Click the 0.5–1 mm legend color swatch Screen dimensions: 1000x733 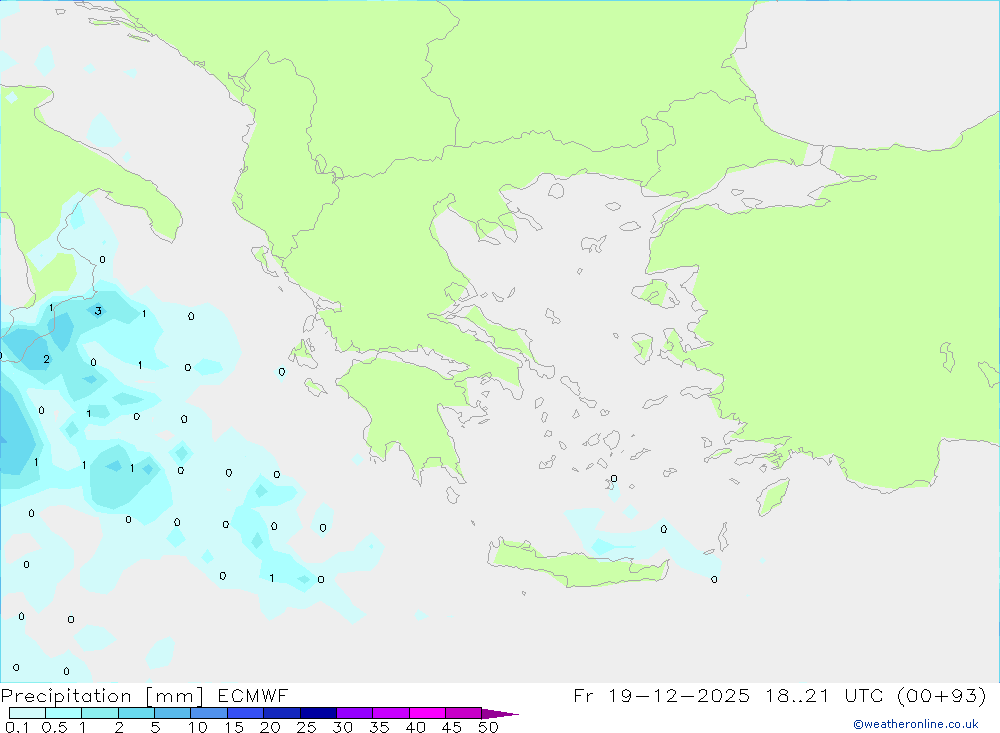[63, 713]
